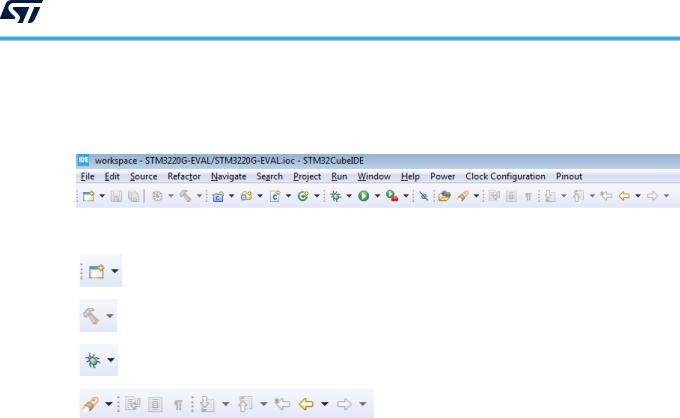Toggle Show Whitespace pilcrow in the enlarged strip
This screenshot has width=680, height=418.
[178, 405]
